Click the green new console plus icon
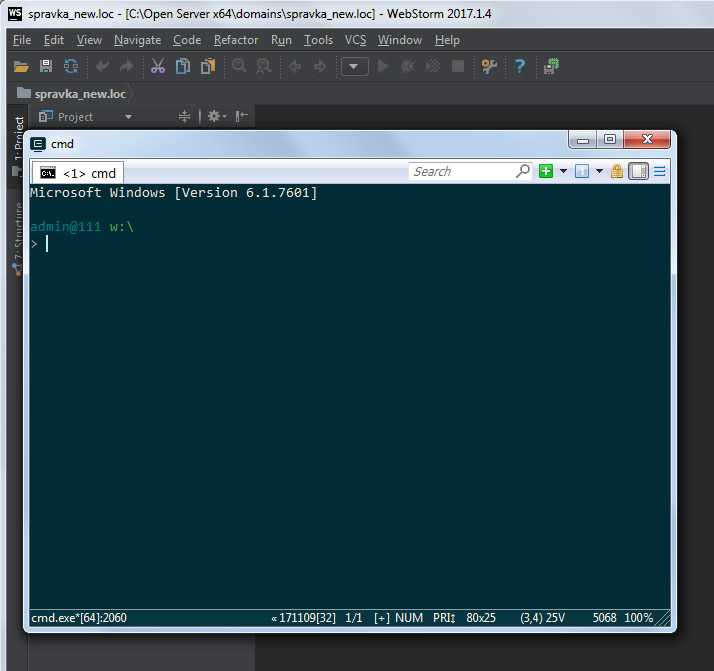714x671 pixels. [546, 171]
